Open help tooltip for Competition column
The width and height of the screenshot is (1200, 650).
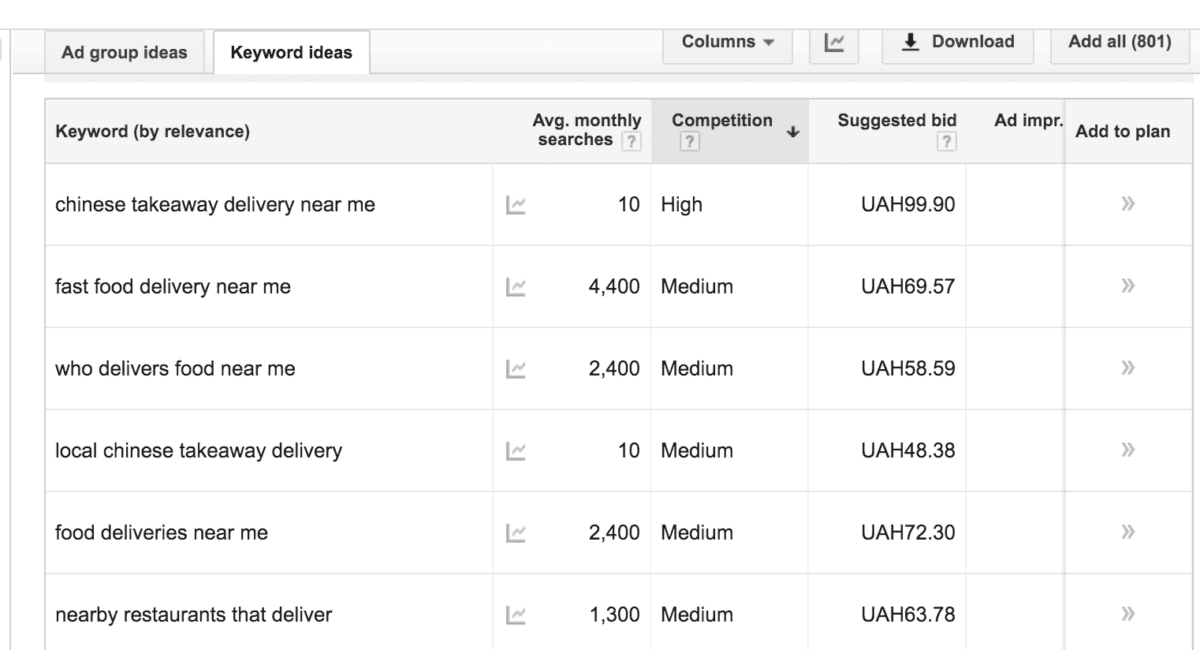pyautogui.click(x=688, y=142)
